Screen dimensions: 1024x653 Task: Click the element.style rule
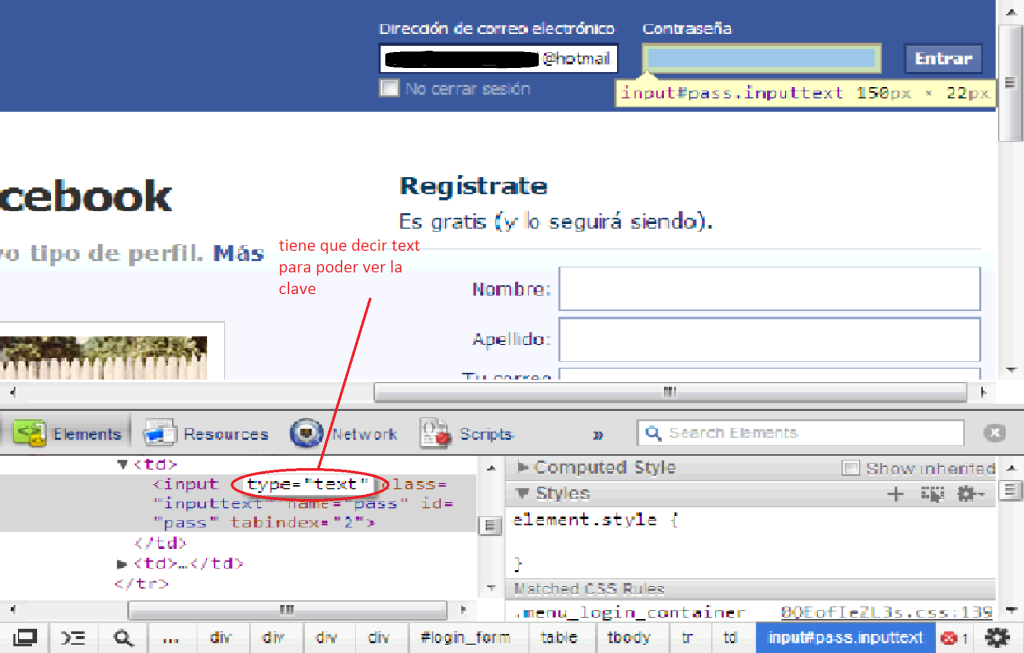595,520
